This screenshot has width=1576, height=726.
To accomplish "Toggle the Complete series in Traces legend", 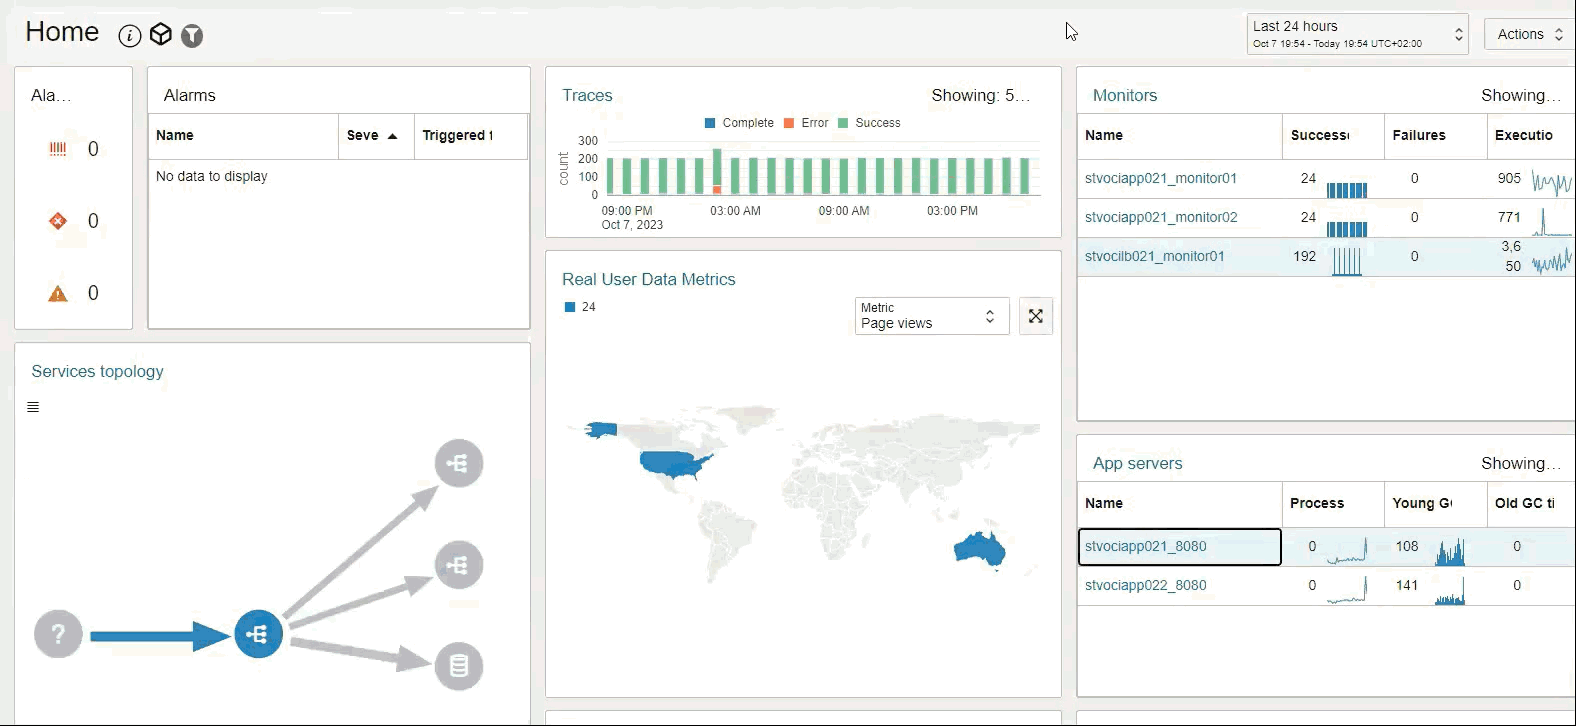I will [x=739, y=123].
